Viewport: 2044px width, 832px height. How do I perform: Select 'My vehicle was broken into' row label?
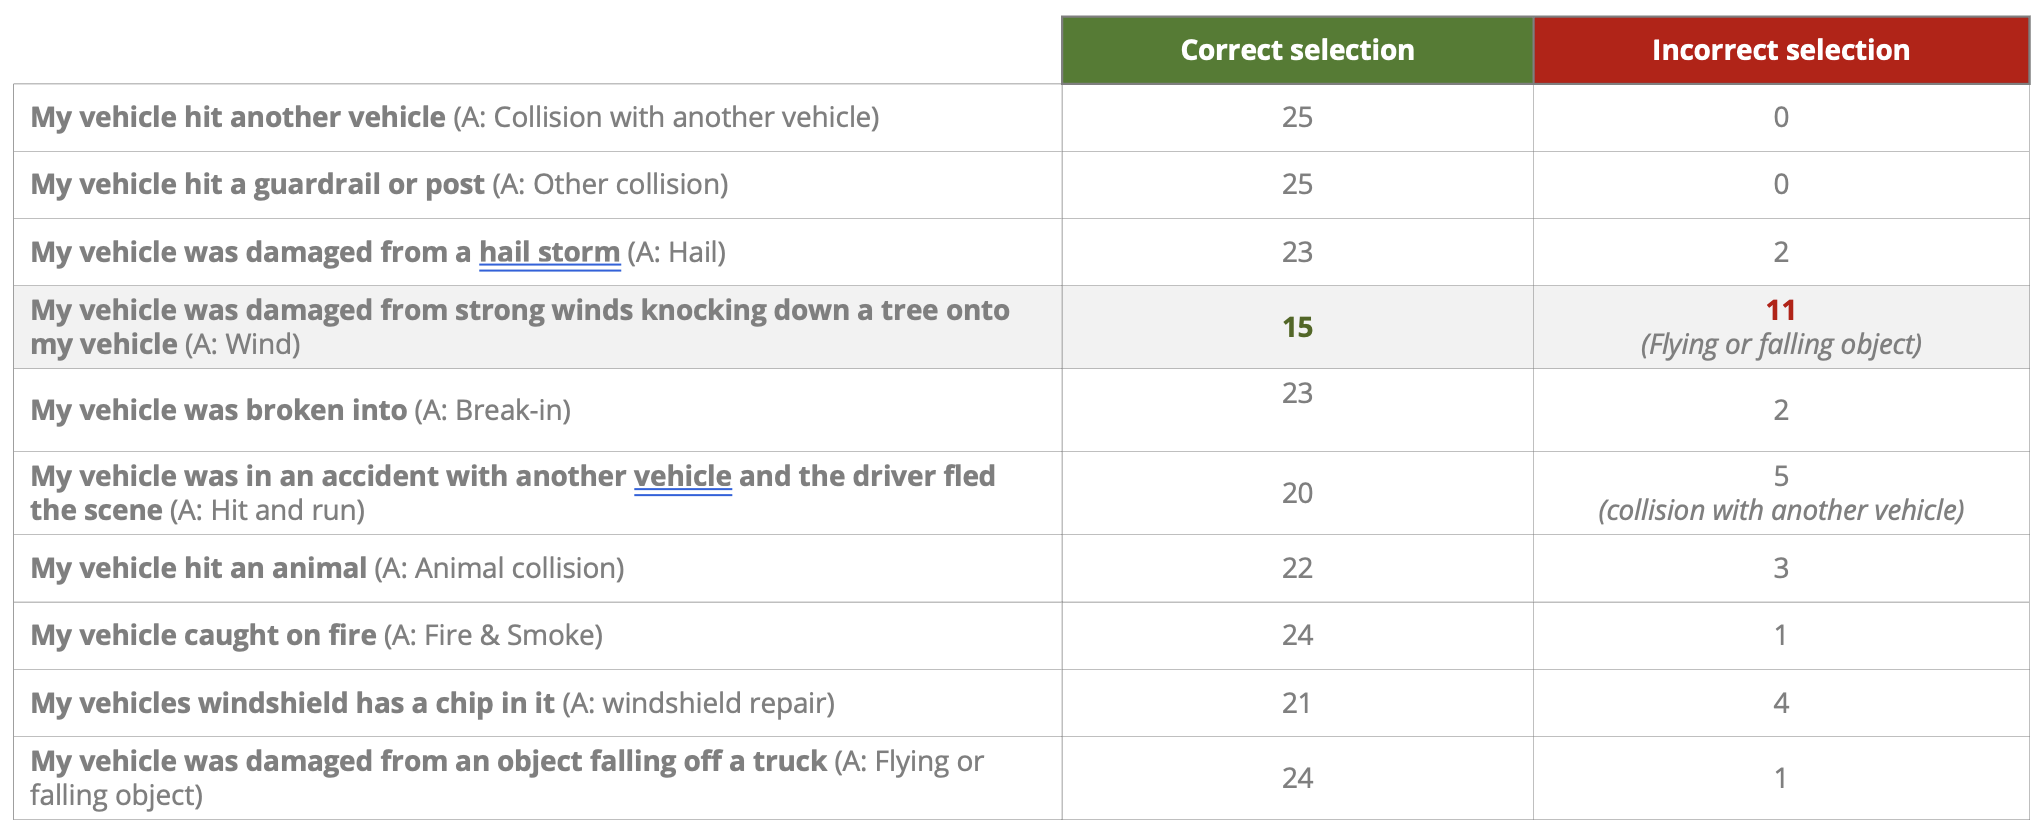point(218,410)
